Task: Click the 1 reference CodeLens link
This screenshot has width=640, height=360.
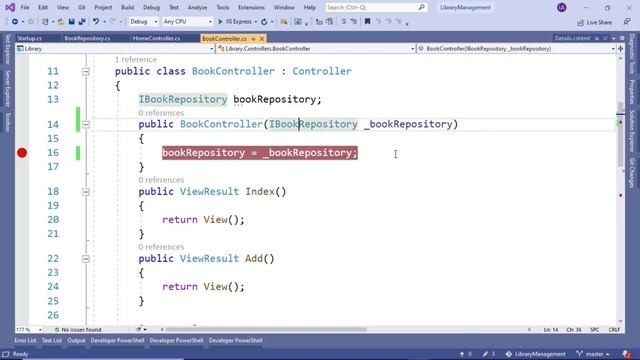Action: 136,60
